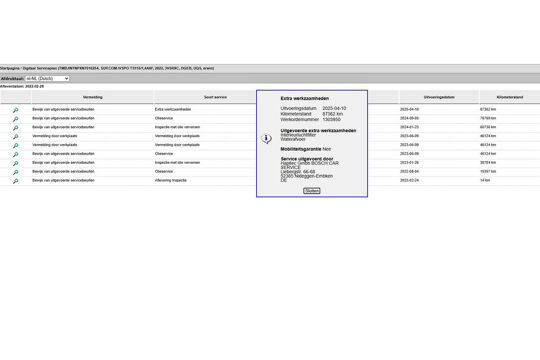Click the Extra werkzaamheden popup title
Image resolution: width=540 pixels, height=360 pixels.
(x=304, y=98)
